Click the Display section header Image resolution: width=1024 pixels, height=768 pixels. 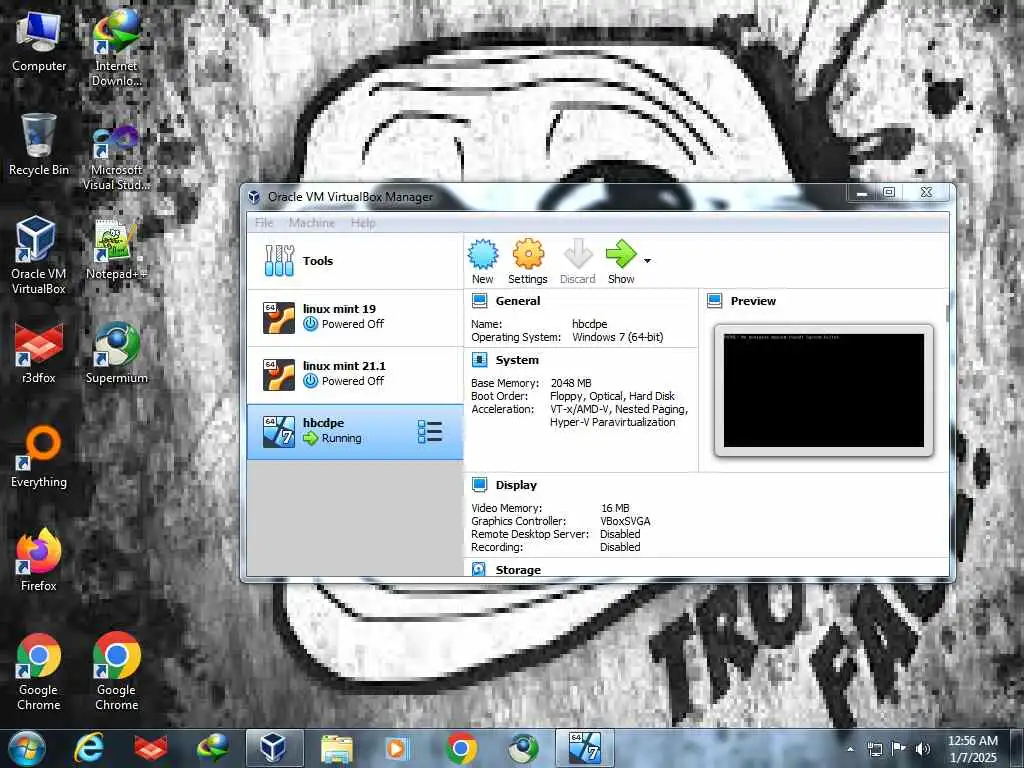[x=516, y=485]
